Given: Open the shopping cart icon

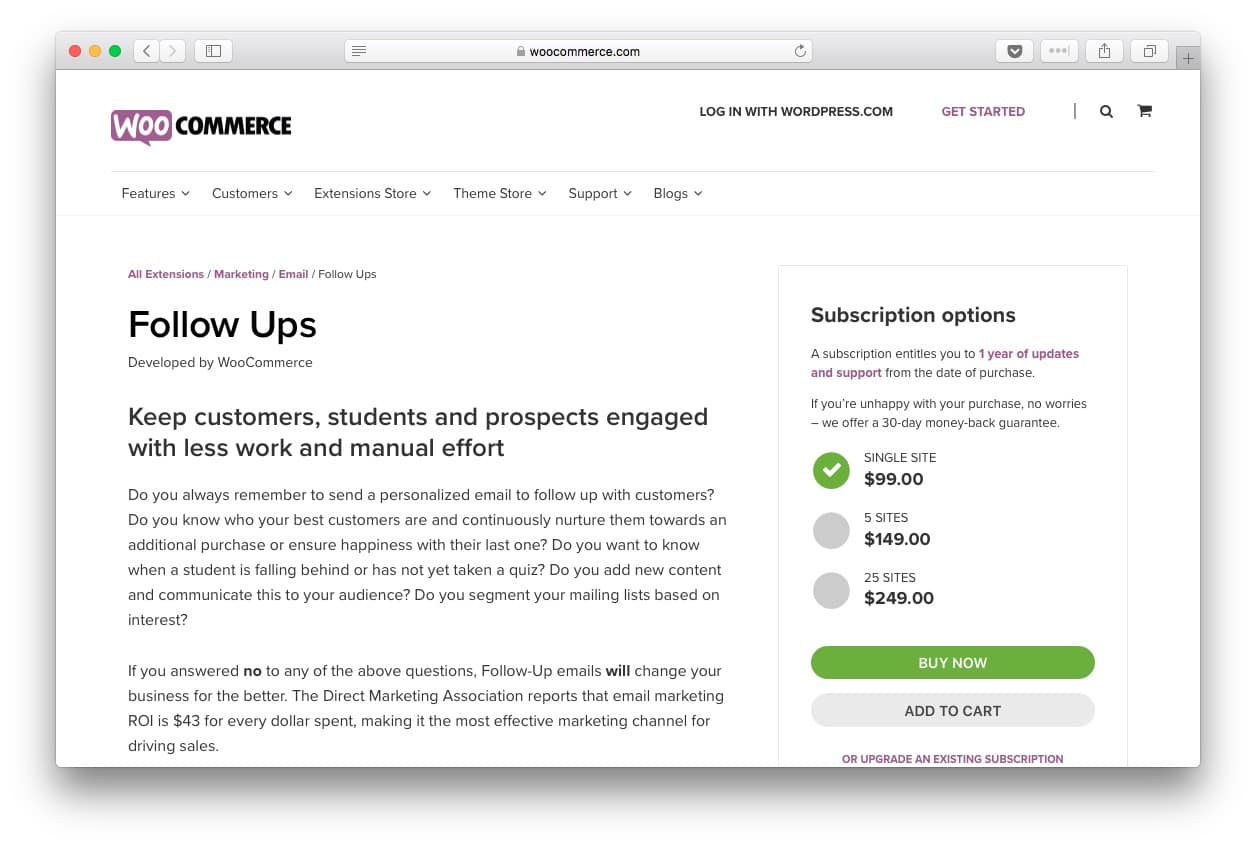Looking at the screenshot, I should coord(1144,111).
